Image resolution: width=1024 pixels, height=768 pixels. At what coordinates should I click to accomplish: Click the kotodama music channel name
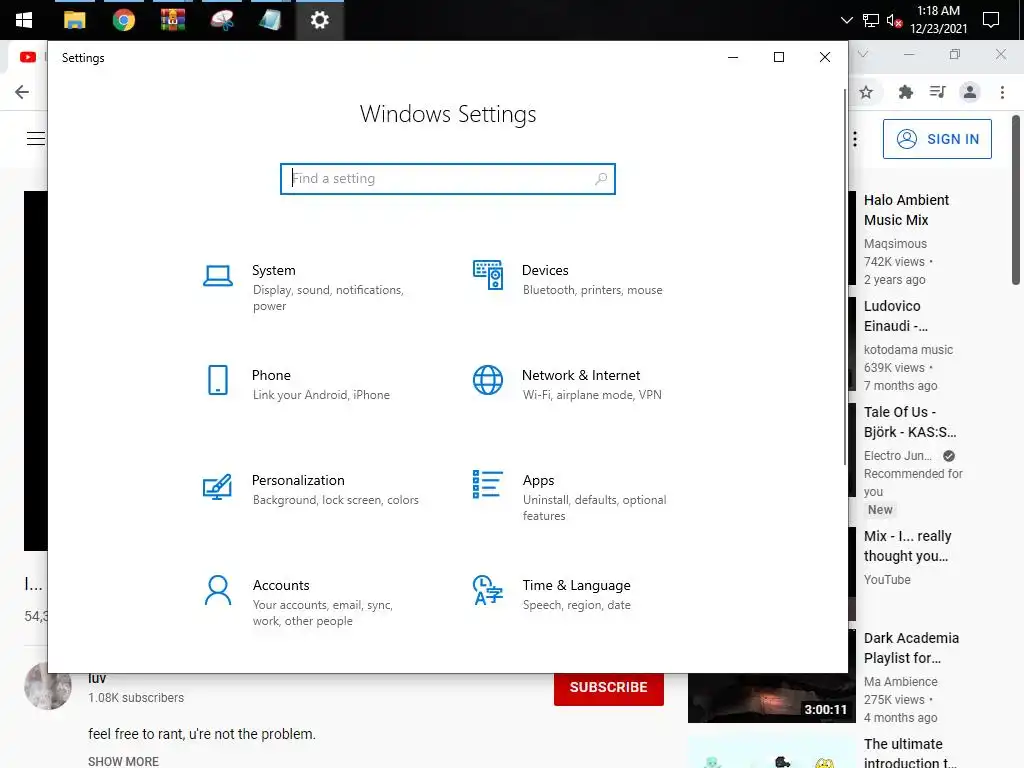[x=908, y=349]
